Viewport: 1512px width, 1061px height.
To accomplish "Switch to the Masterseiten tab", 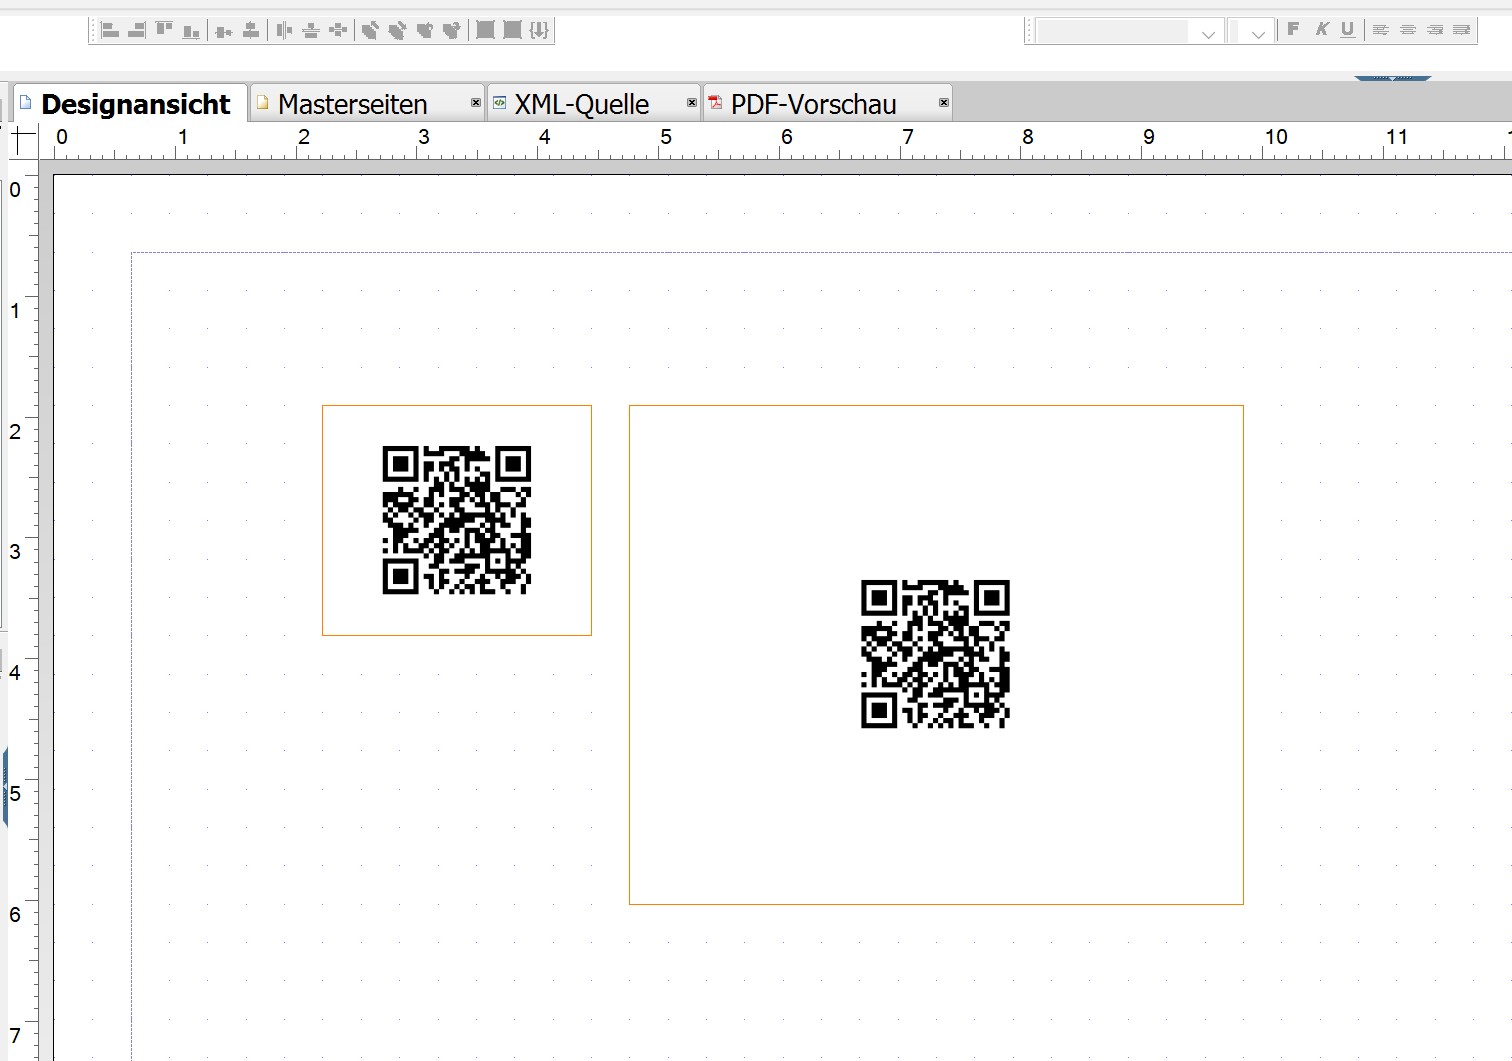I will 352,104.
